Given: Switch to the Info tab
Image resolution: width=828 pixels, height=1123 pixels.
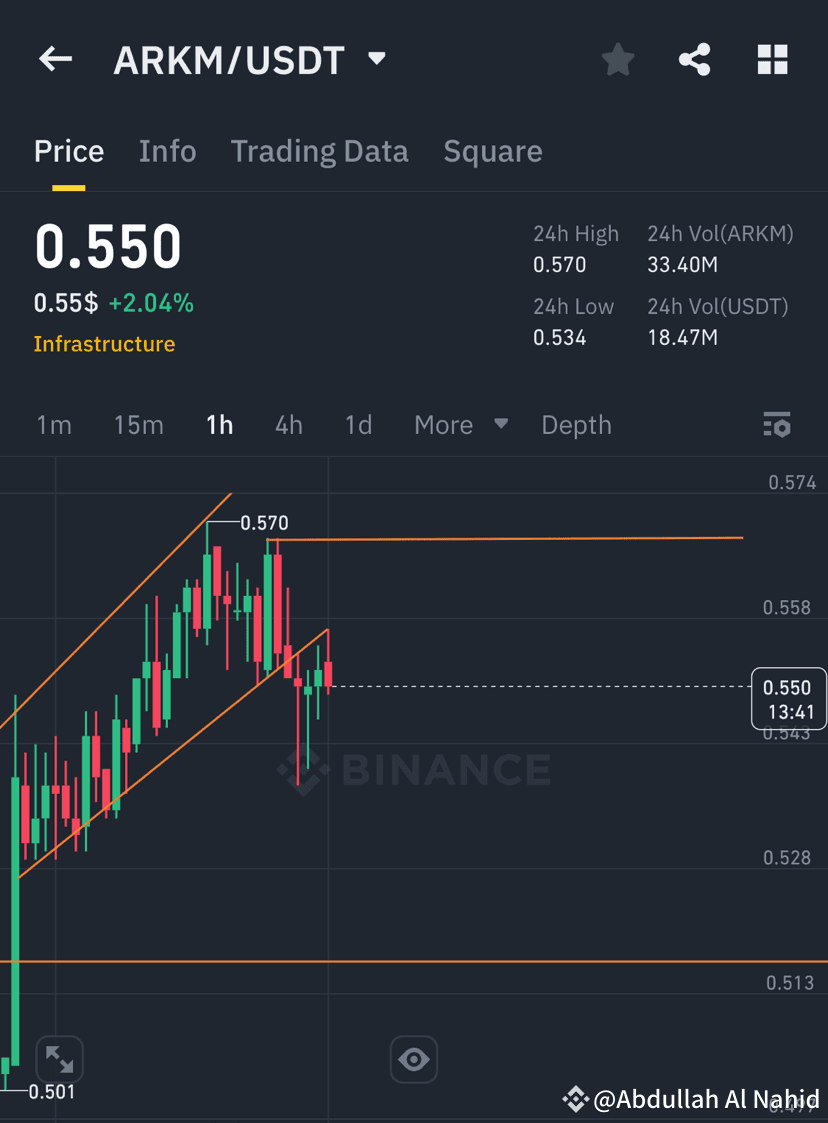Looking at the screenshot, I should click(x=168, y=152).
